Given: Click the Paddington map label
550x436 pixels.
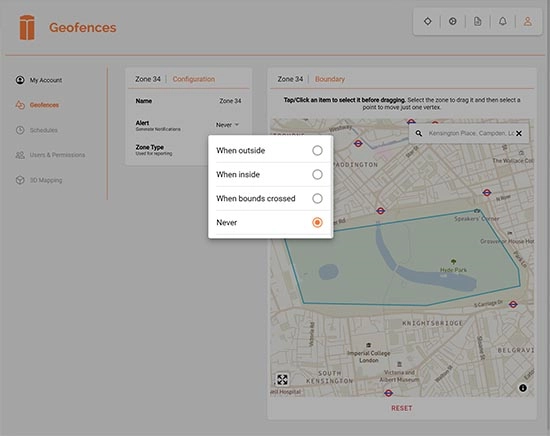Looking at the screenshot, I should pos(355,165).
